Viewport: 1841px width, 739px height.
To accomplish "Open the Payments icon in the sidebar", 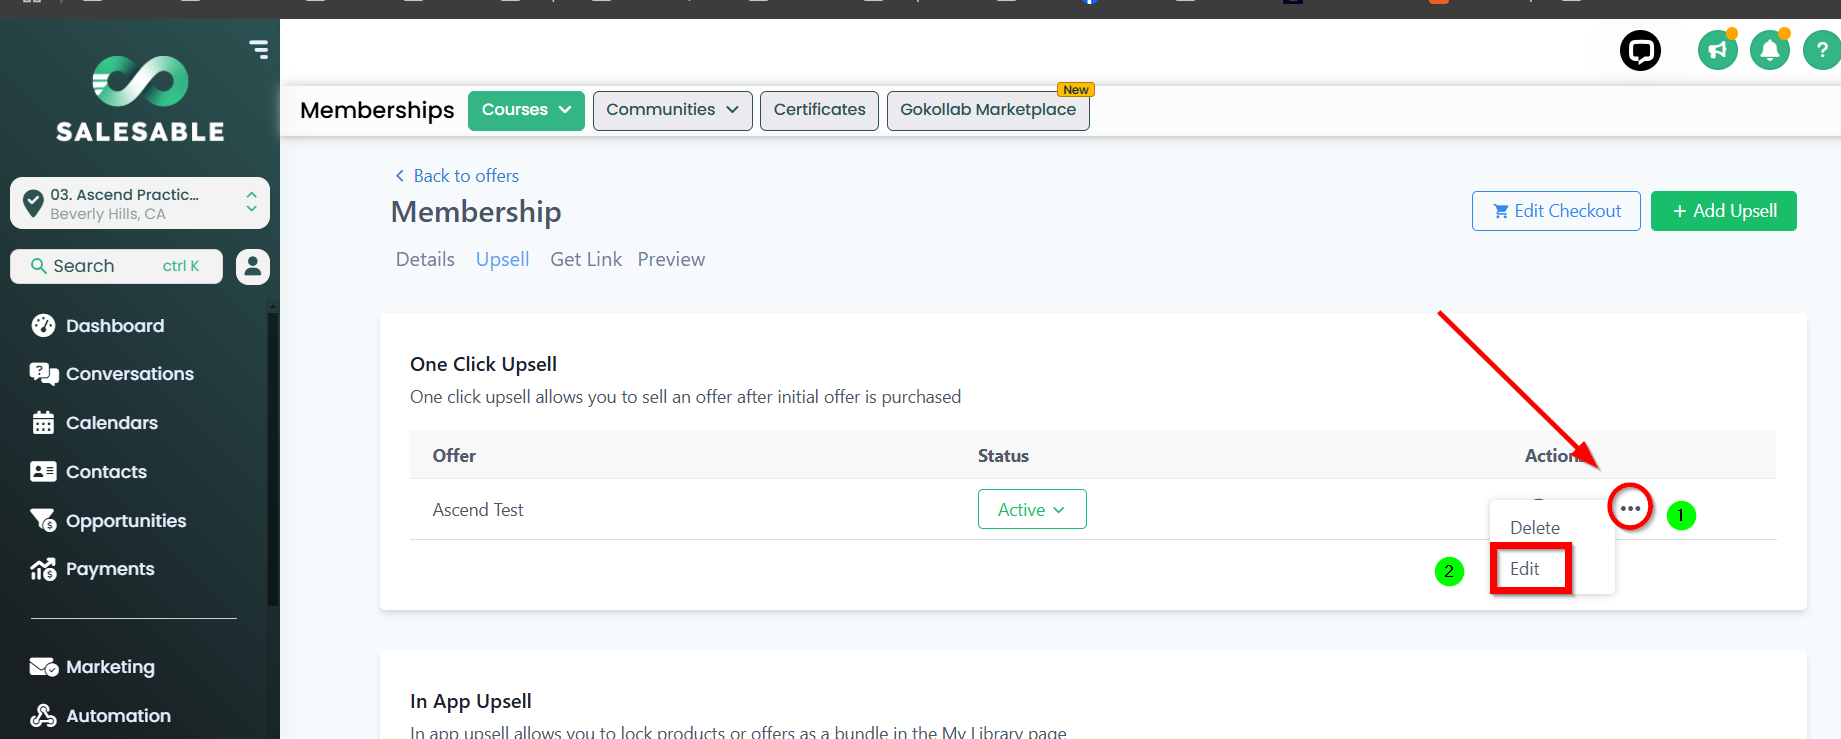I will coord(43,569).
